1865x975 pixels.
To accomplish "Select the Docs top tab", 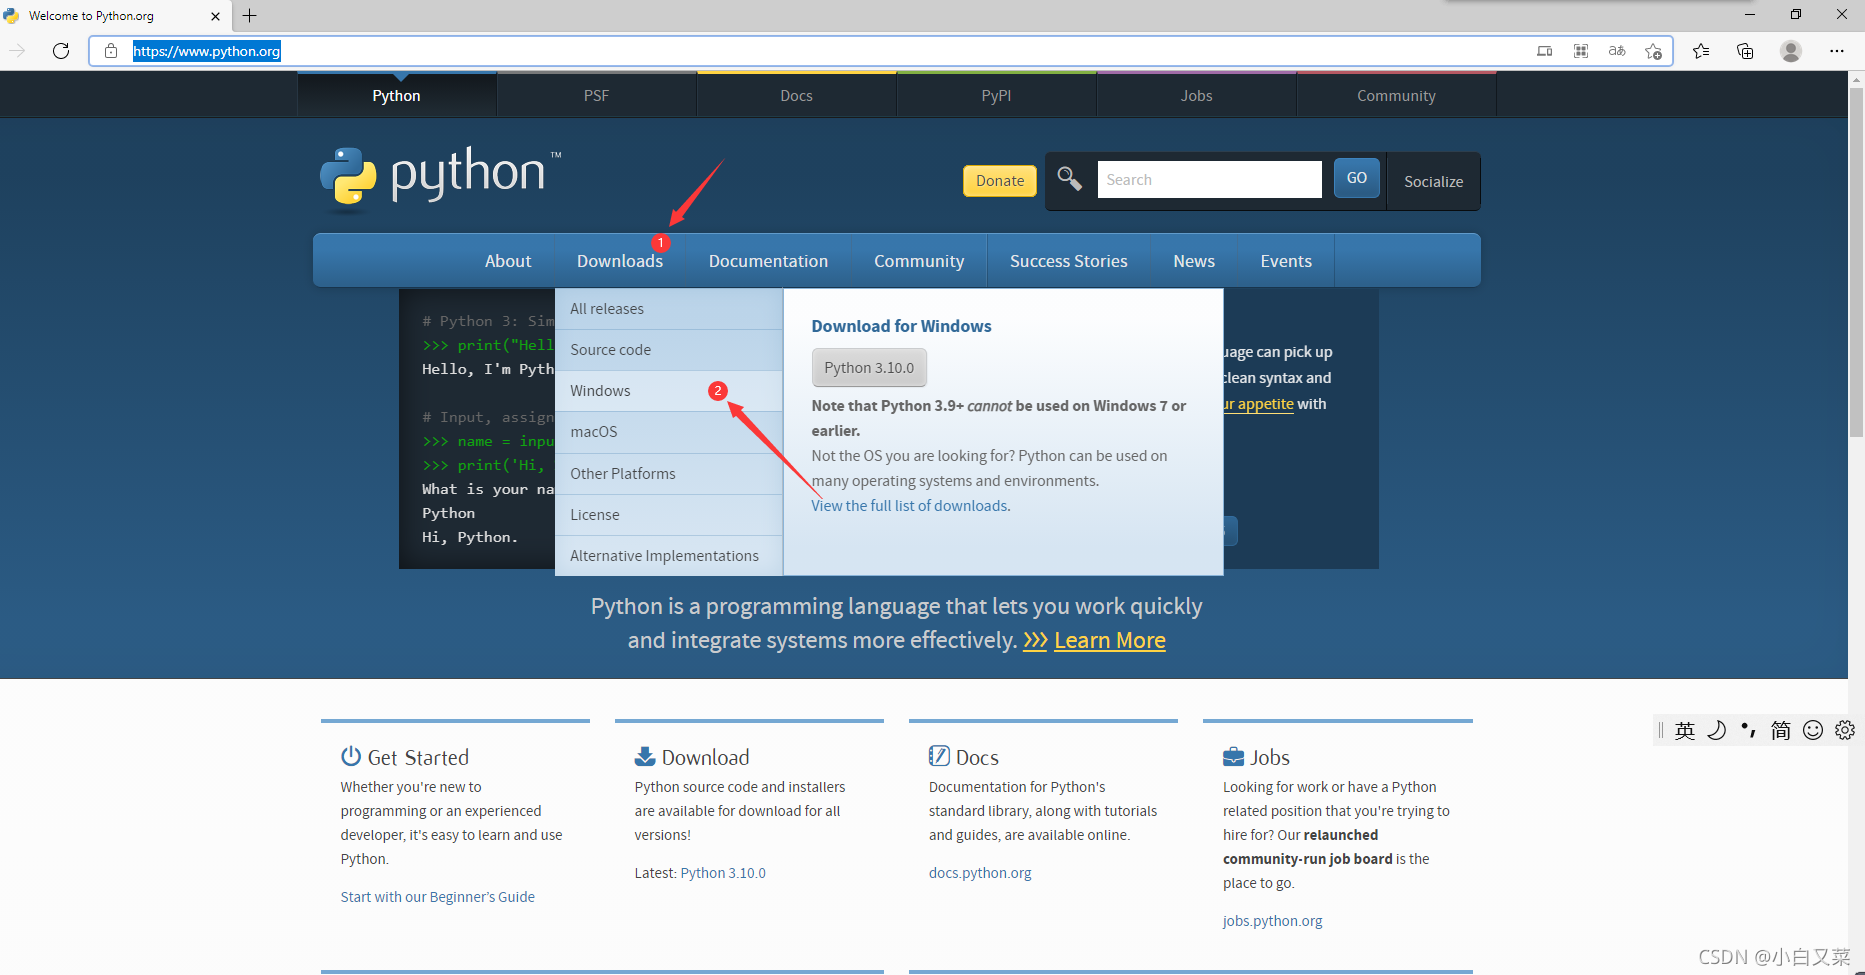I will (x=797, y=96).
